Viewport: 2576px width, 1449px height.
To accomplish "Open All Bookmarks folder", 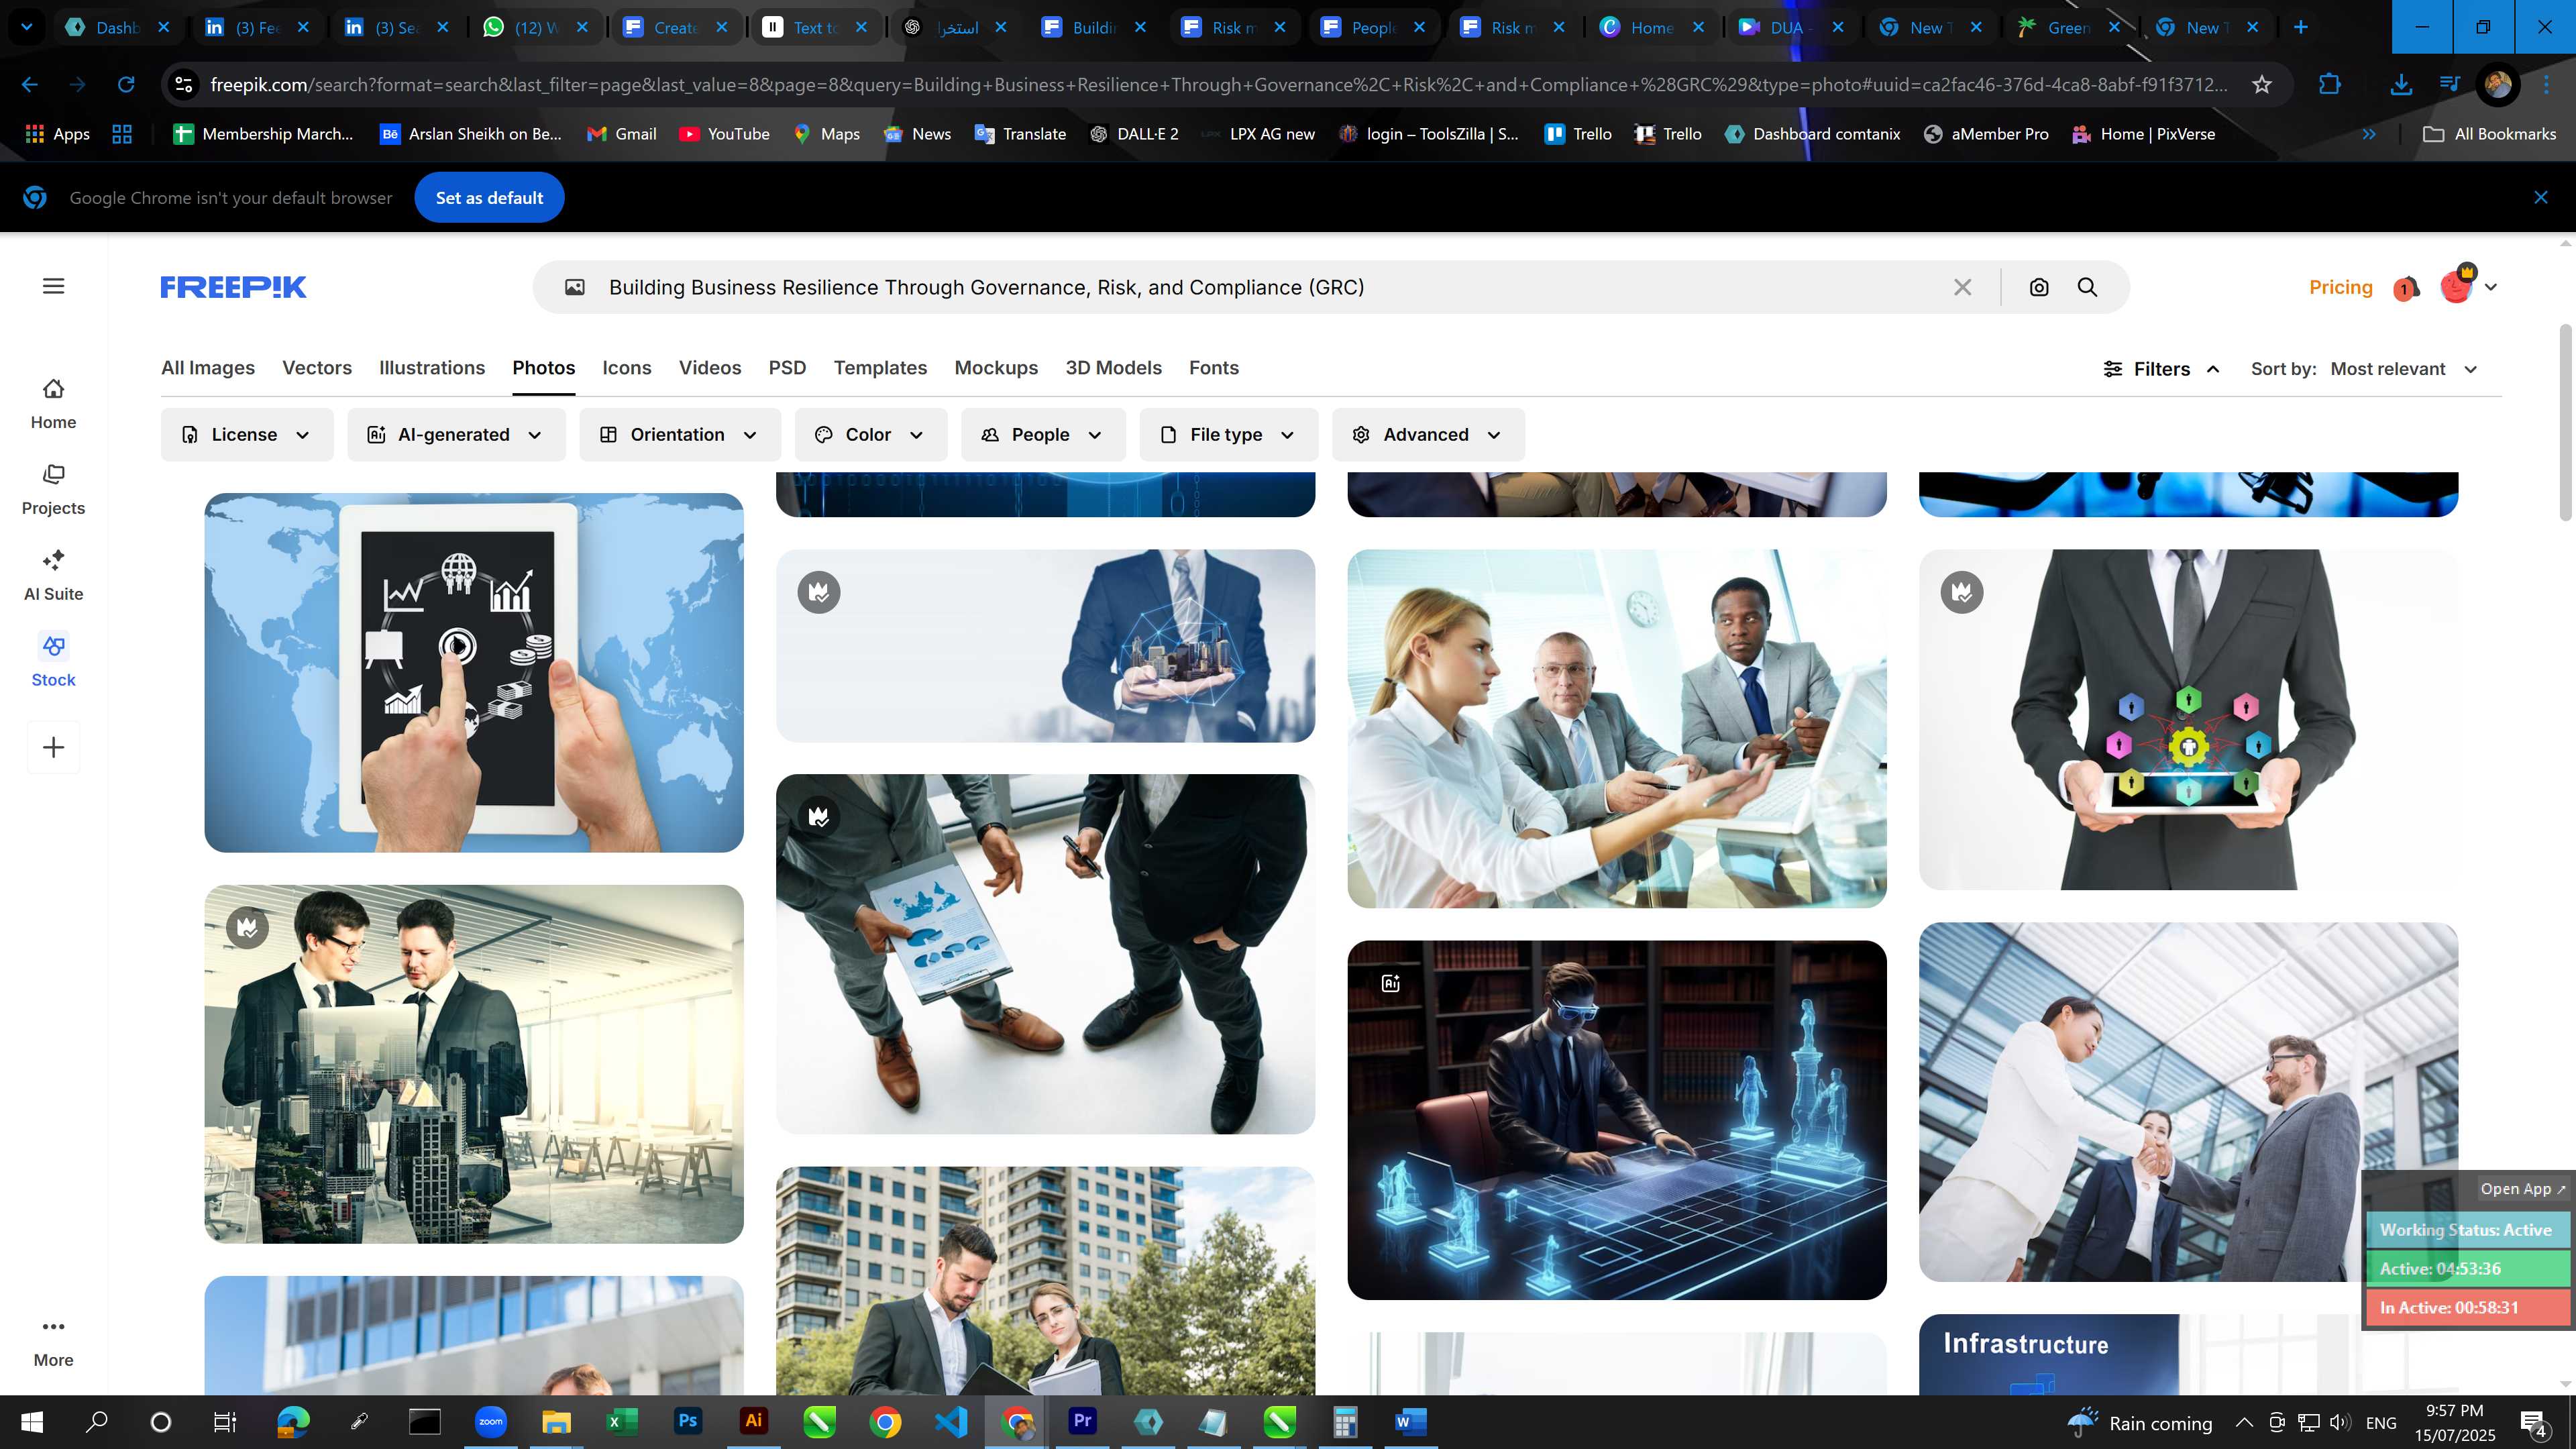I will point(2490,134).
